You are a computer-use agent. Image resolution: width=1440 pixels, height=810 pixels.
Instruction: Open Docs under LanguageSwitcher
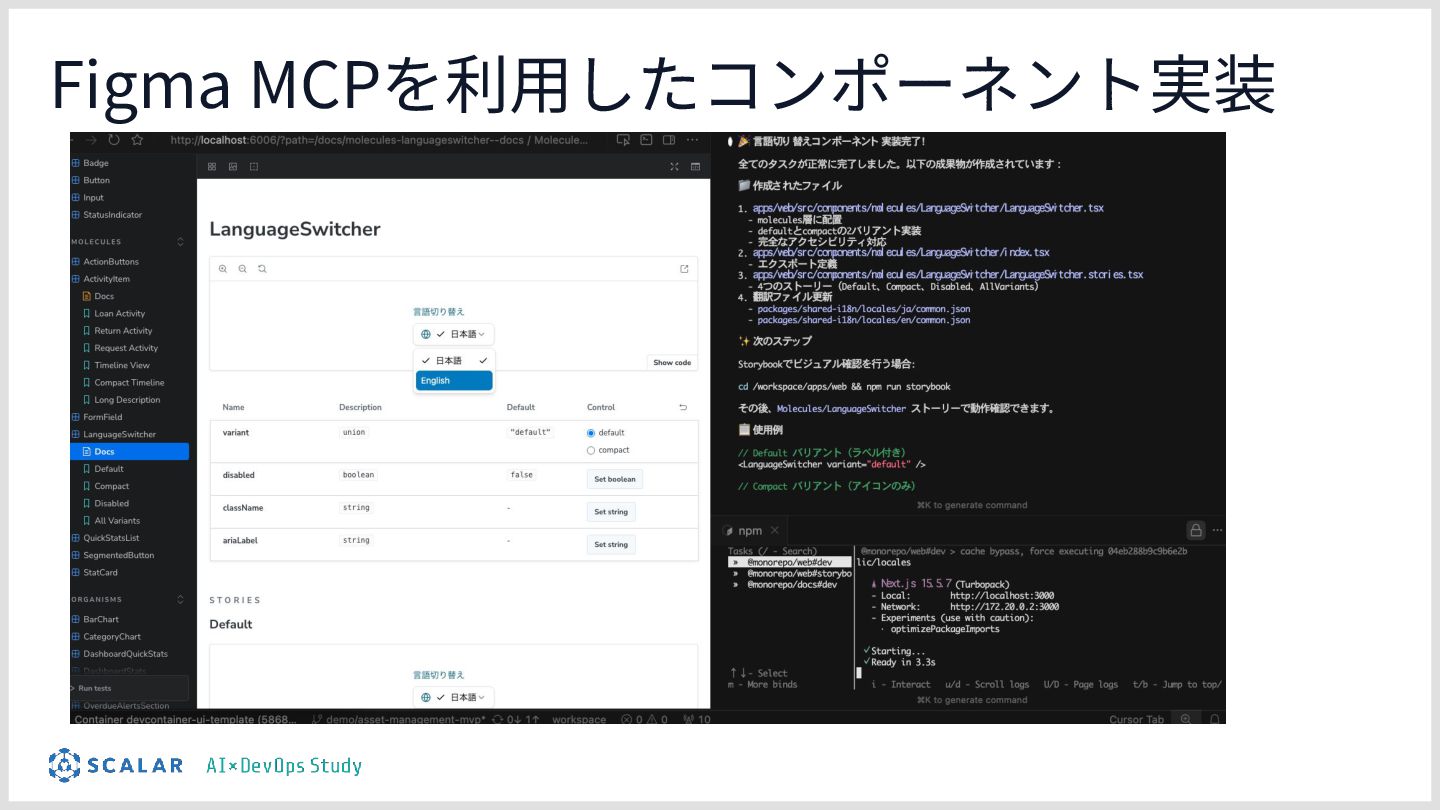(x=129, y=452)
